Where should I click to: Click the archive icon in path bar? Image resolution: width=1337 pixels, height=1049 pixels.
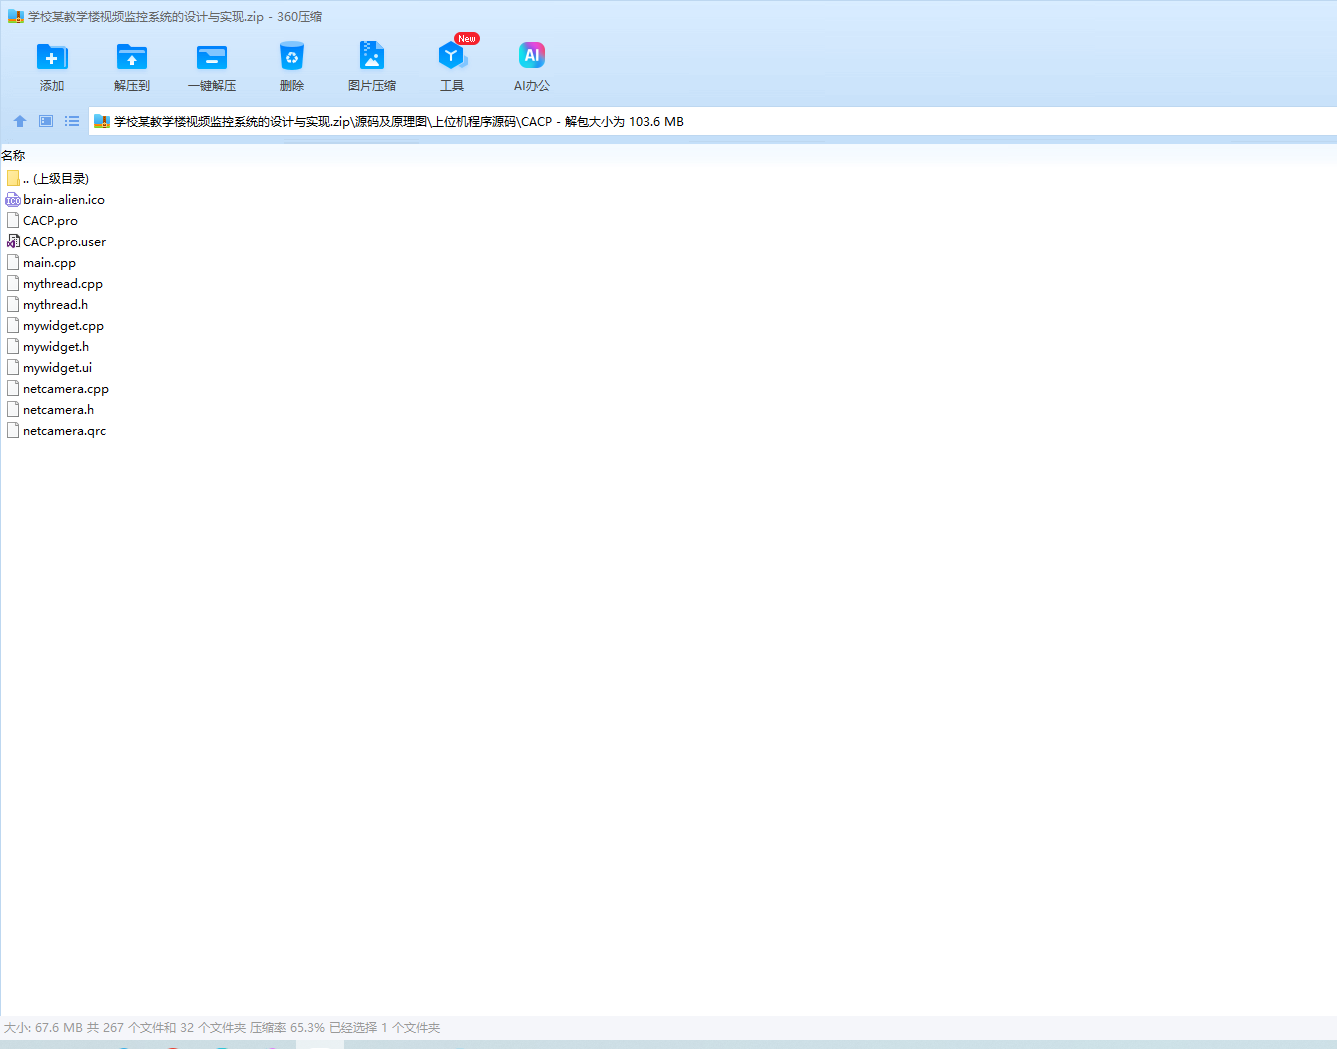[x=102, y=122]
